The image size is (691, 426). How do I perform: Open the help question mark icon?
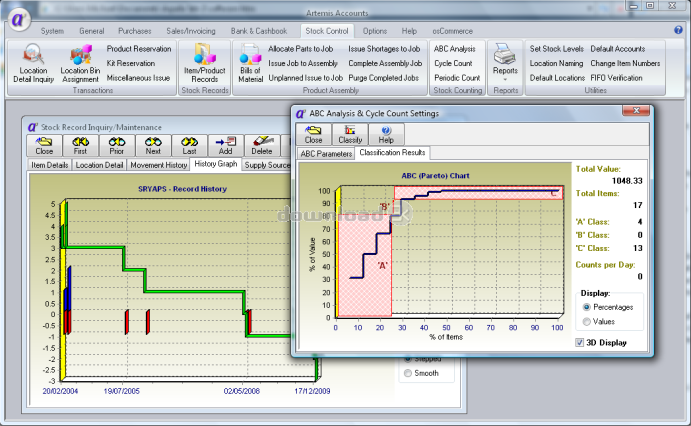[x=678, y=30]
